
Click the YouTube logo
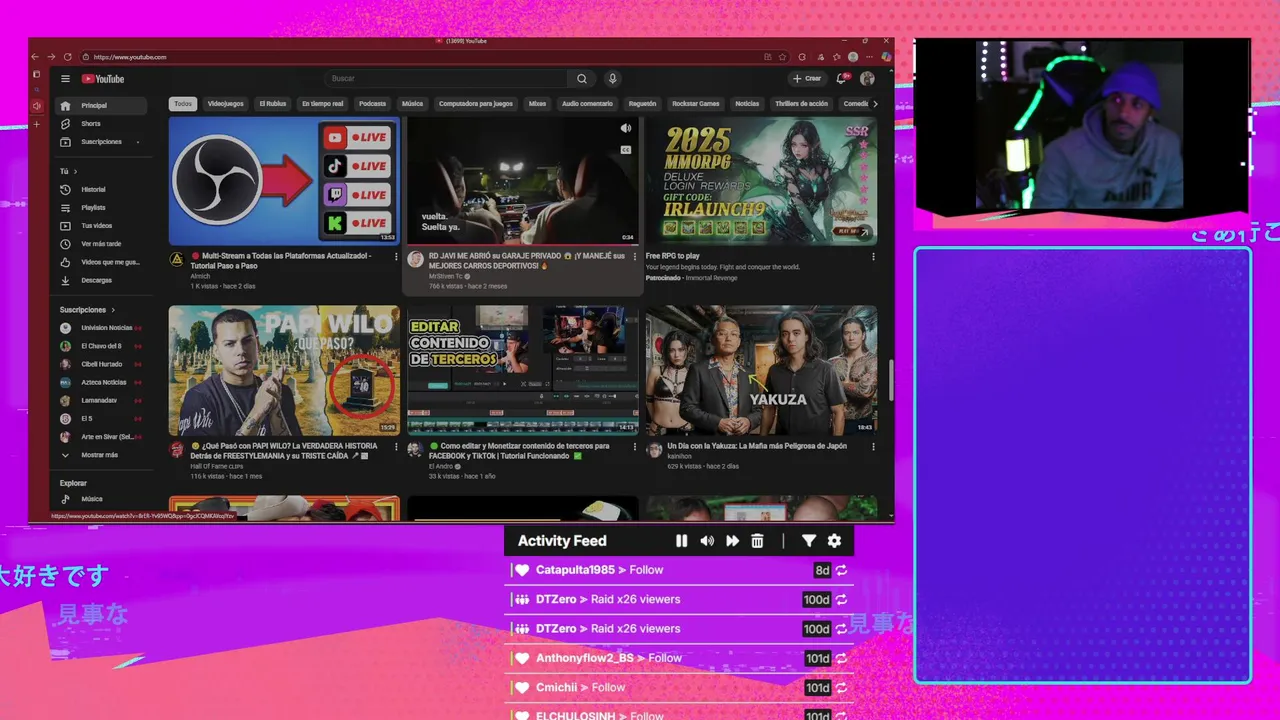coord(103,79)
